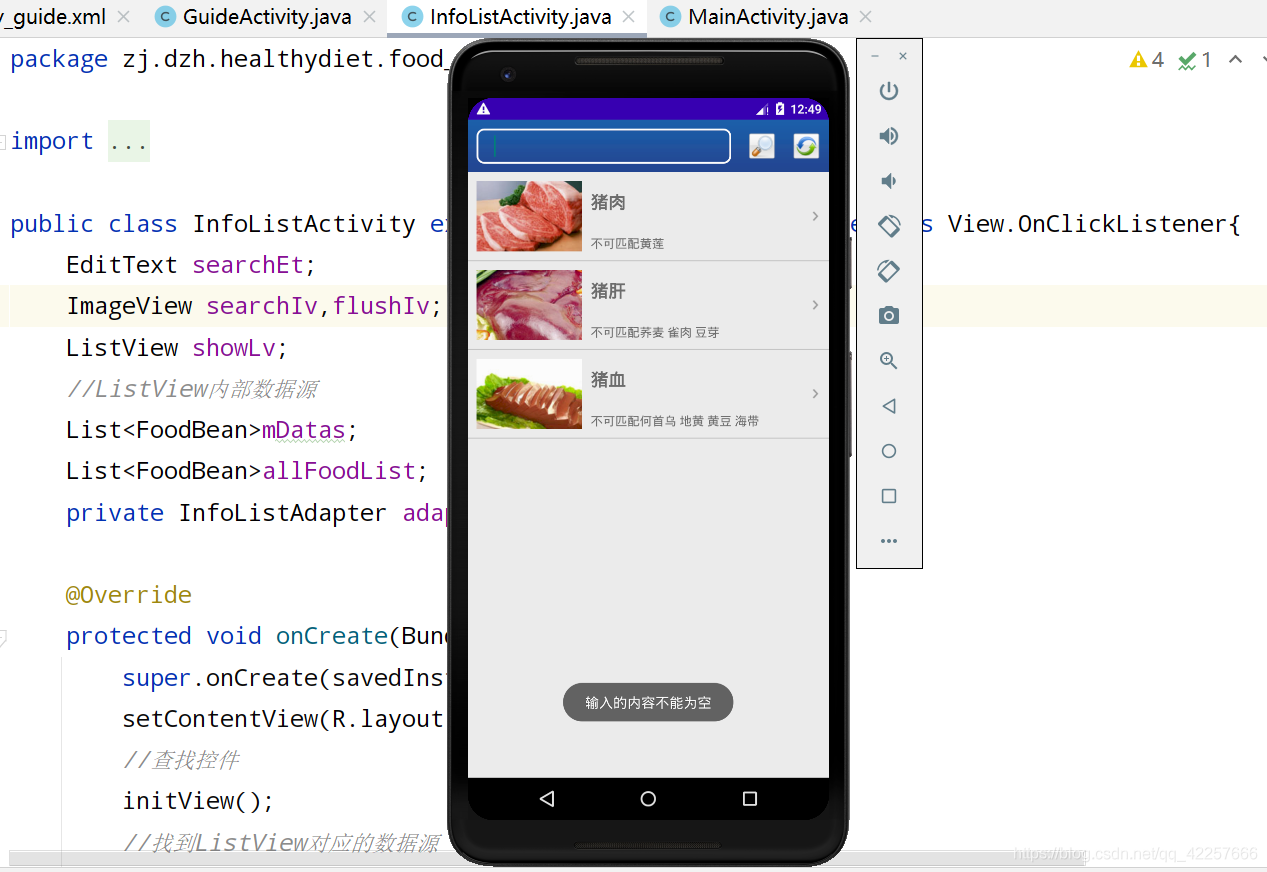This screenshot has height=872, width=1267.
Task: Open emulator extended controls (three dots)
Action: tap(888, 541)
